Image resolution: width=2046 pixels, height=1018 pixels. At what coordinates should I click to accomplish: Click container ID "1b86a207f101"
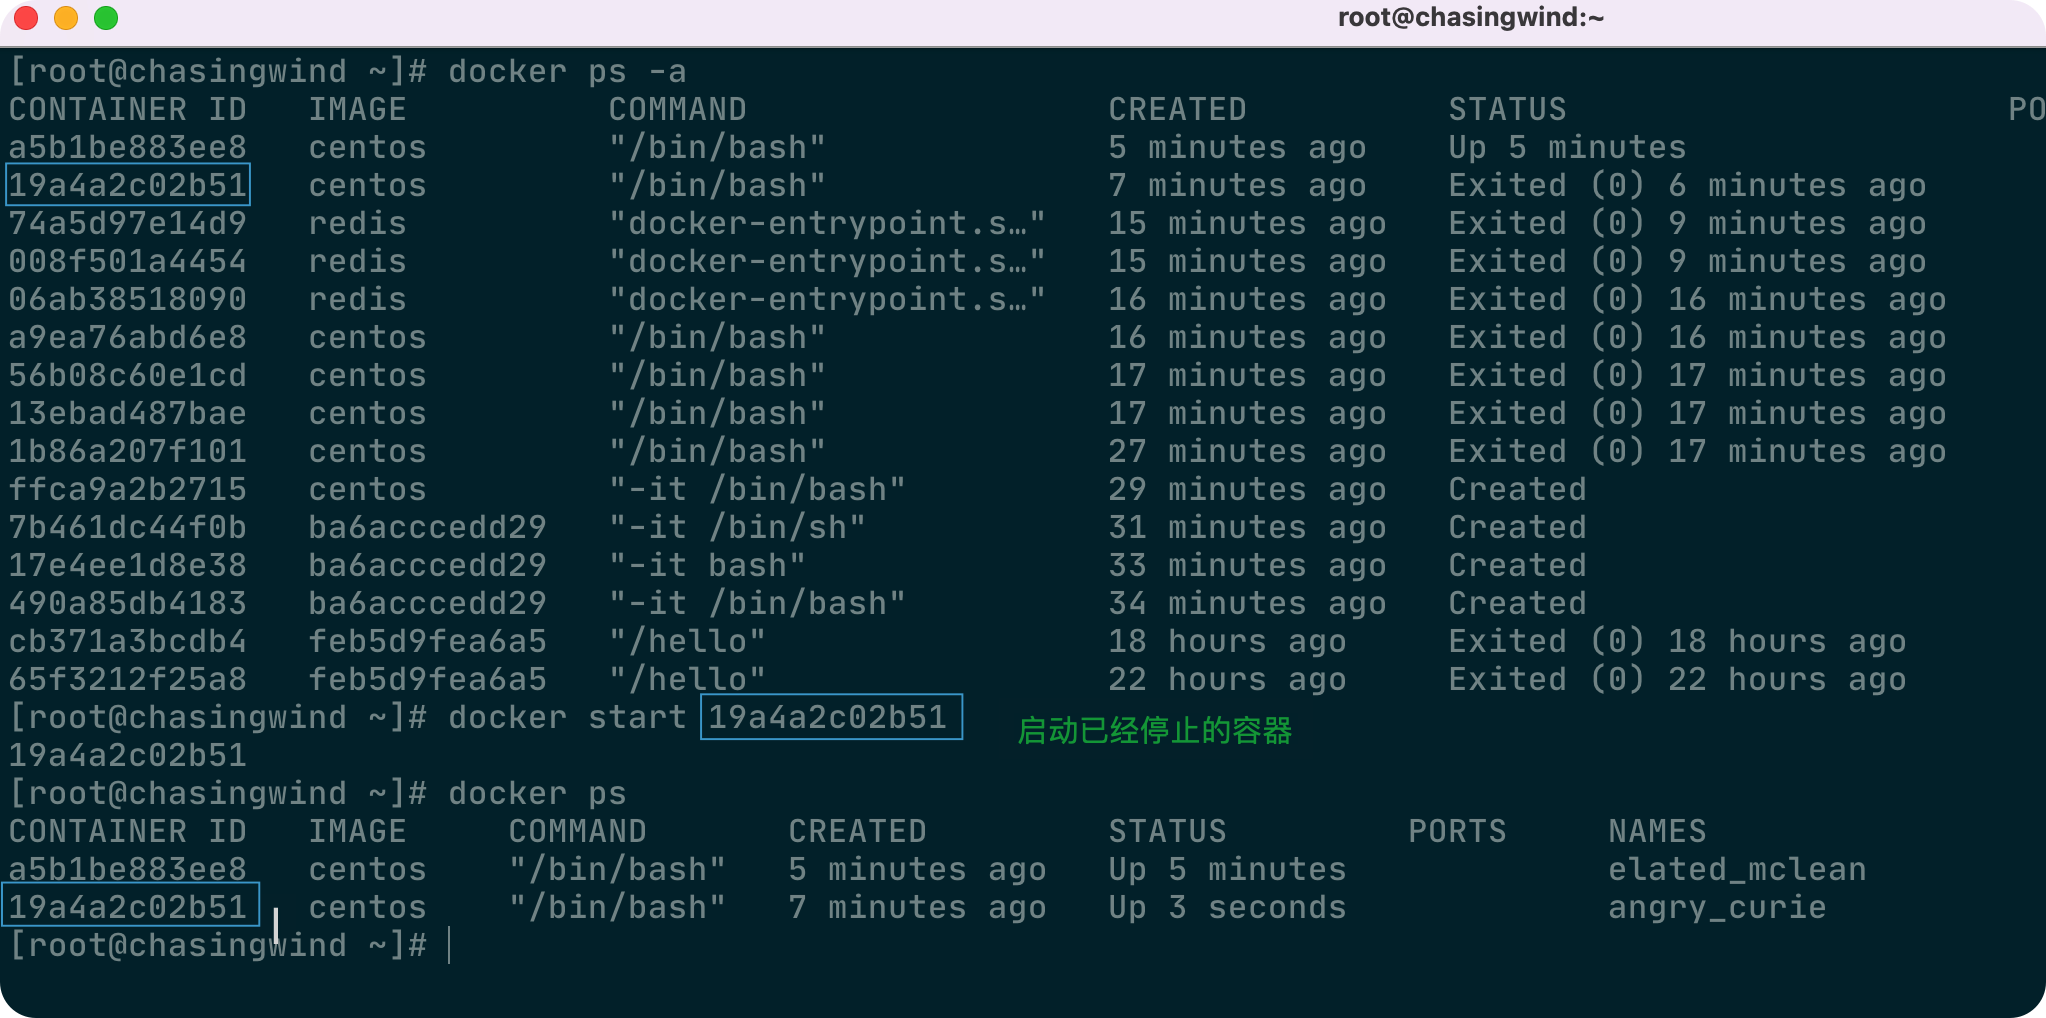point(128,451)
